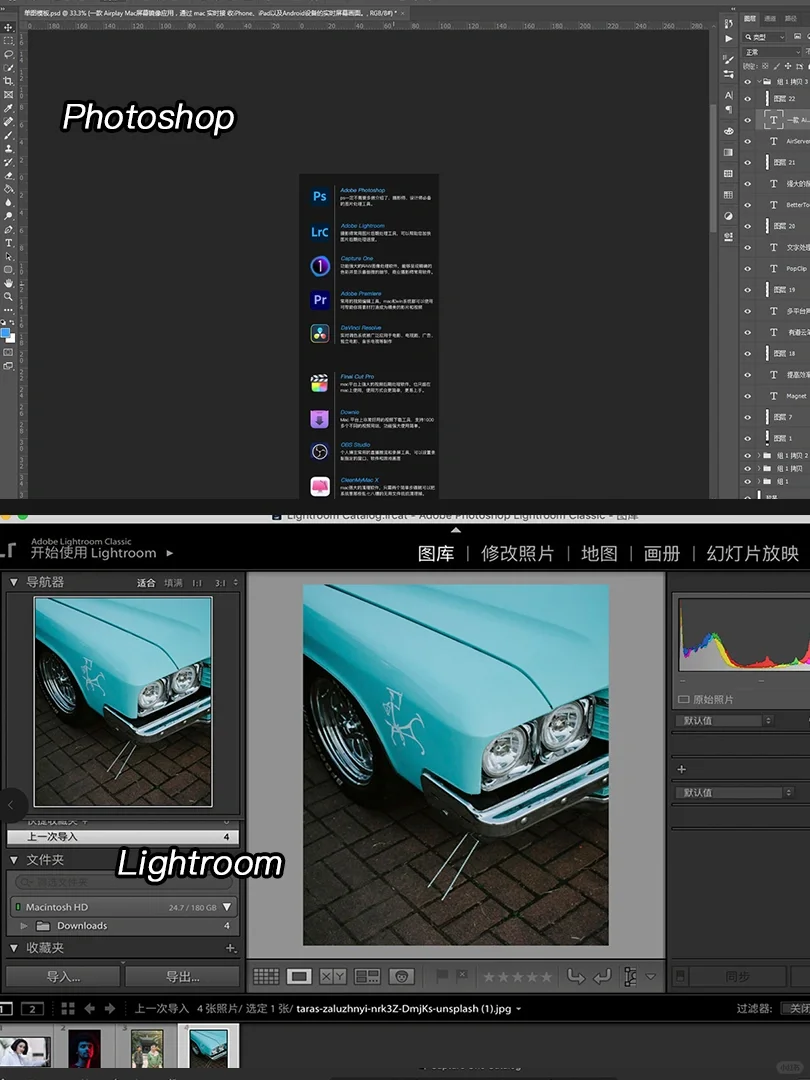Open the Gradients panel icon

[729, 152]
